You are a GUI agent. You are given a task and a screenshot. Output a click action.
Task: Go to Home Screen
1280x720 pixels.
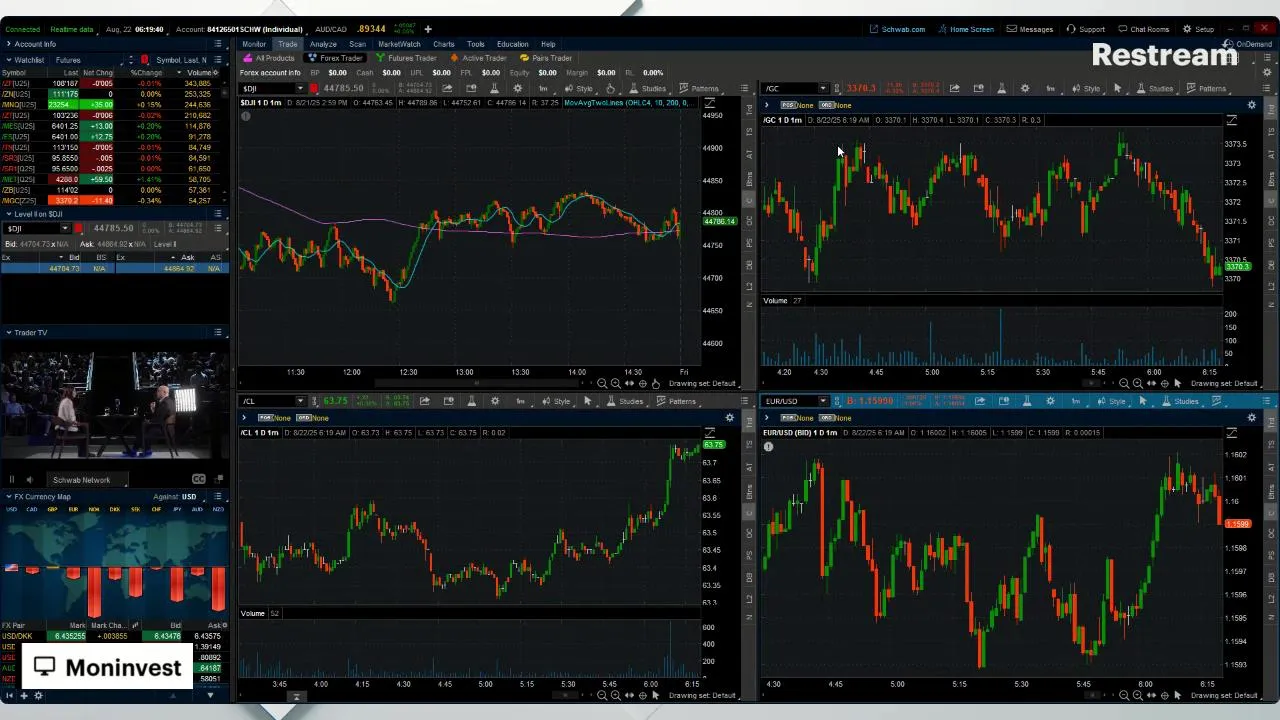pyautogui.click(x=965, y=29)
